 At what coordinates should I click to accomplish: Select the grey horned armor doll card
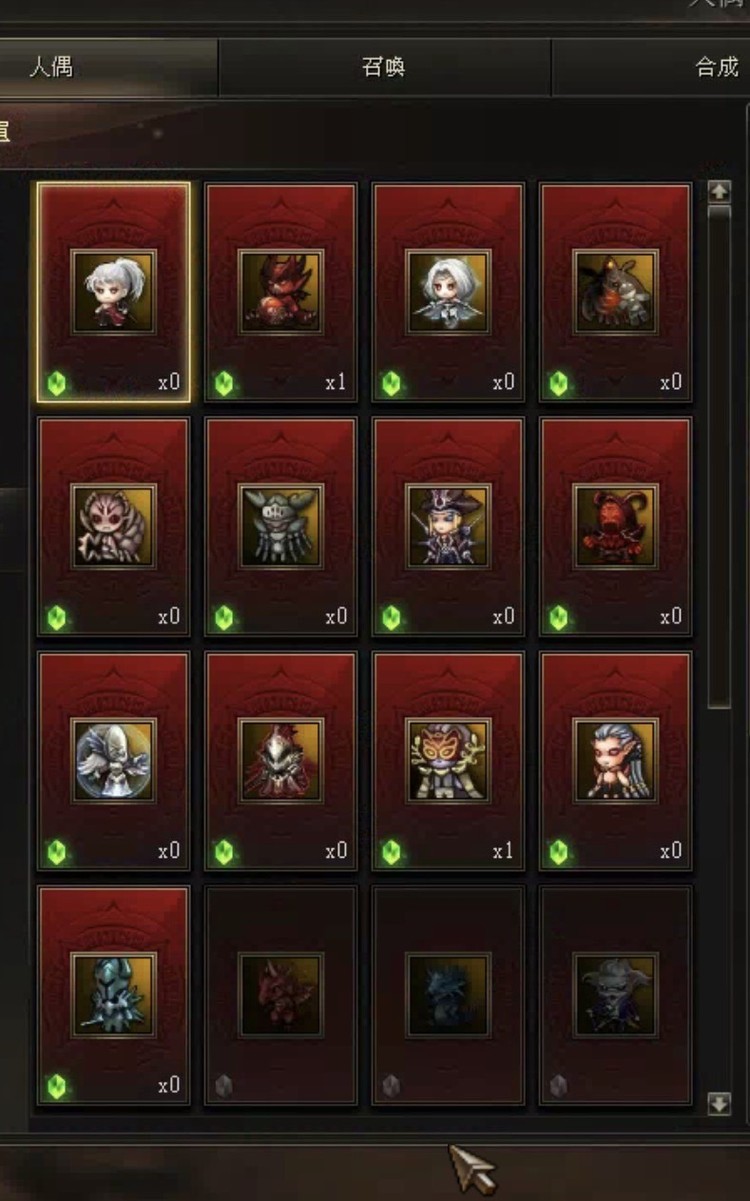click(281, 526)
